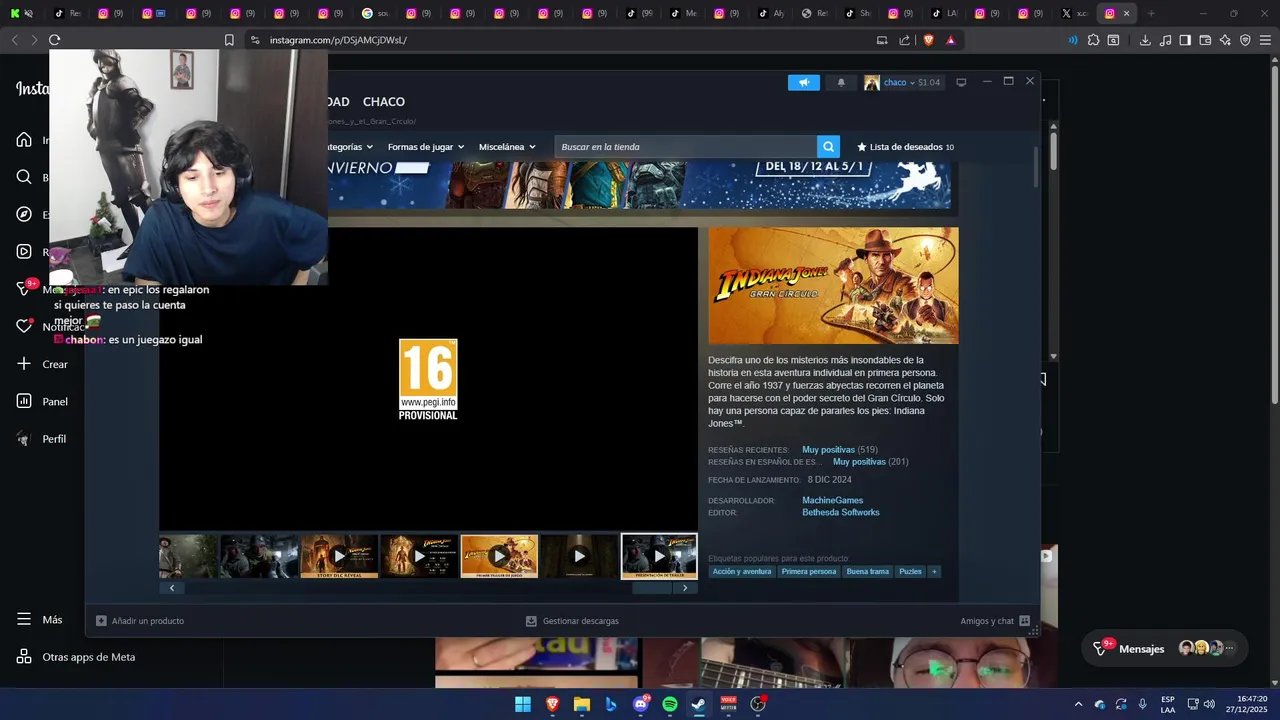Viewport: 1280px width, 720px height.
Task: Click Añadir un producto button
Action: click(x=140, y=621)
